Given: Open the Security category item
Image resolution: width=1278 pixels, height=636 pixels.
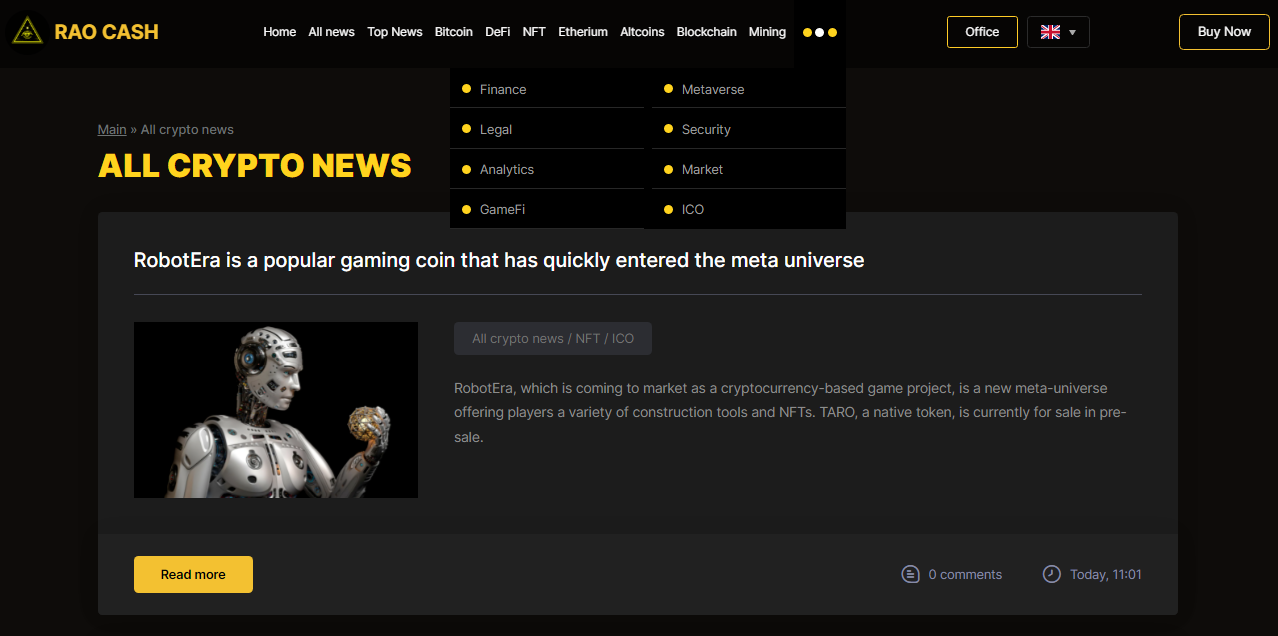Looking at the screenshot, I should point(705,129).
